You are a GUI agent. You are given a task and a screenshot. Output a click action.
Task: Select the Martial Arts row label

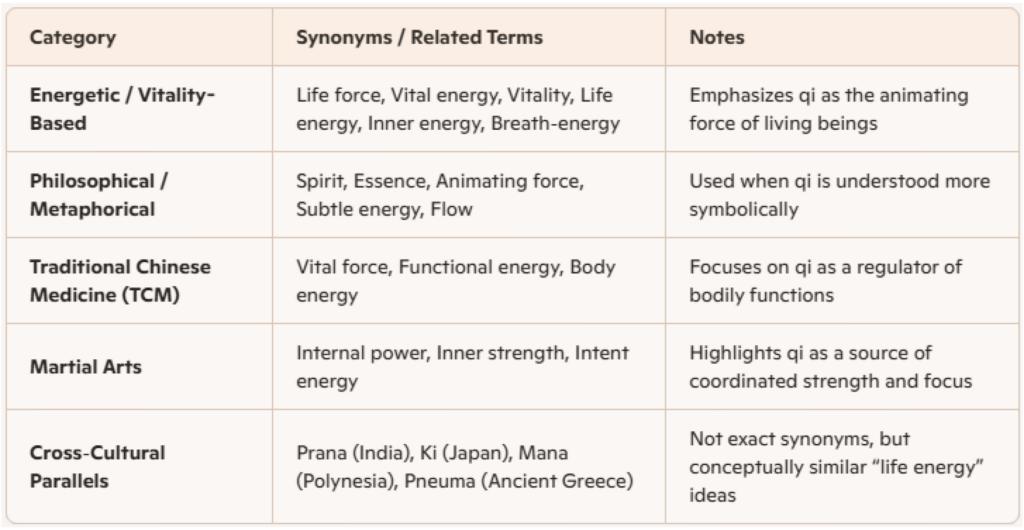click(86, 367)
